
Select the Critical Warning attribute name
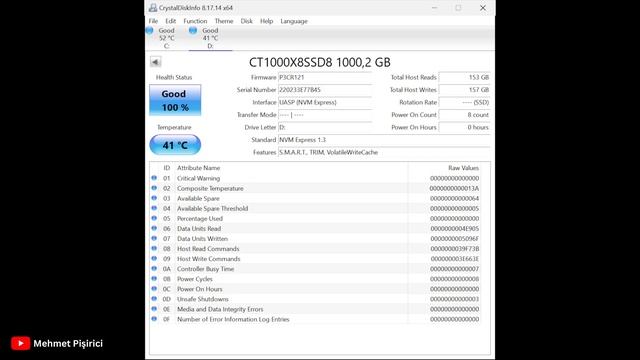(x=198, y=178)
